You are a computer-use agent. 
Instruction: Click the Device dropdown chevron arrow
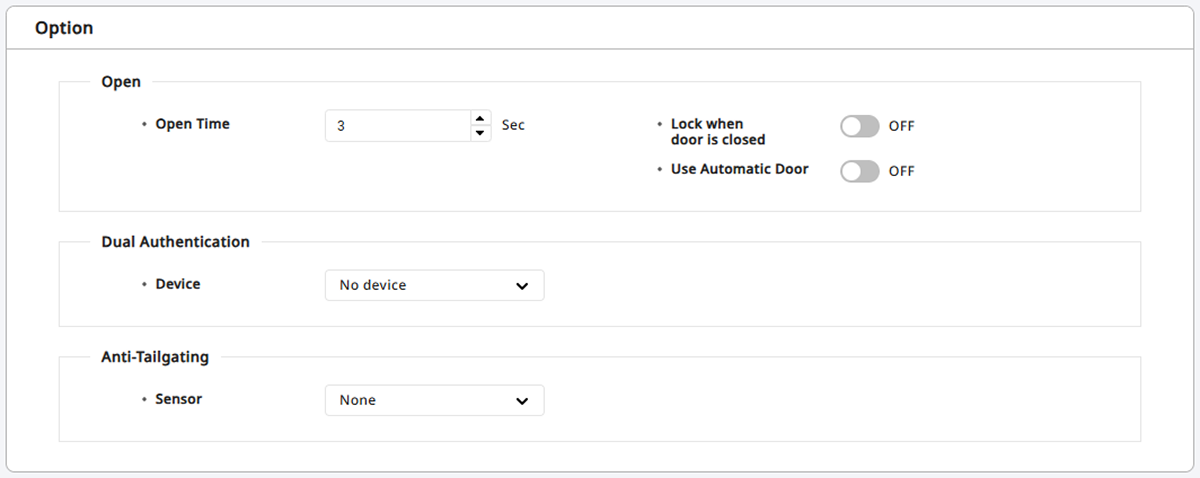(x=522, y=286)
